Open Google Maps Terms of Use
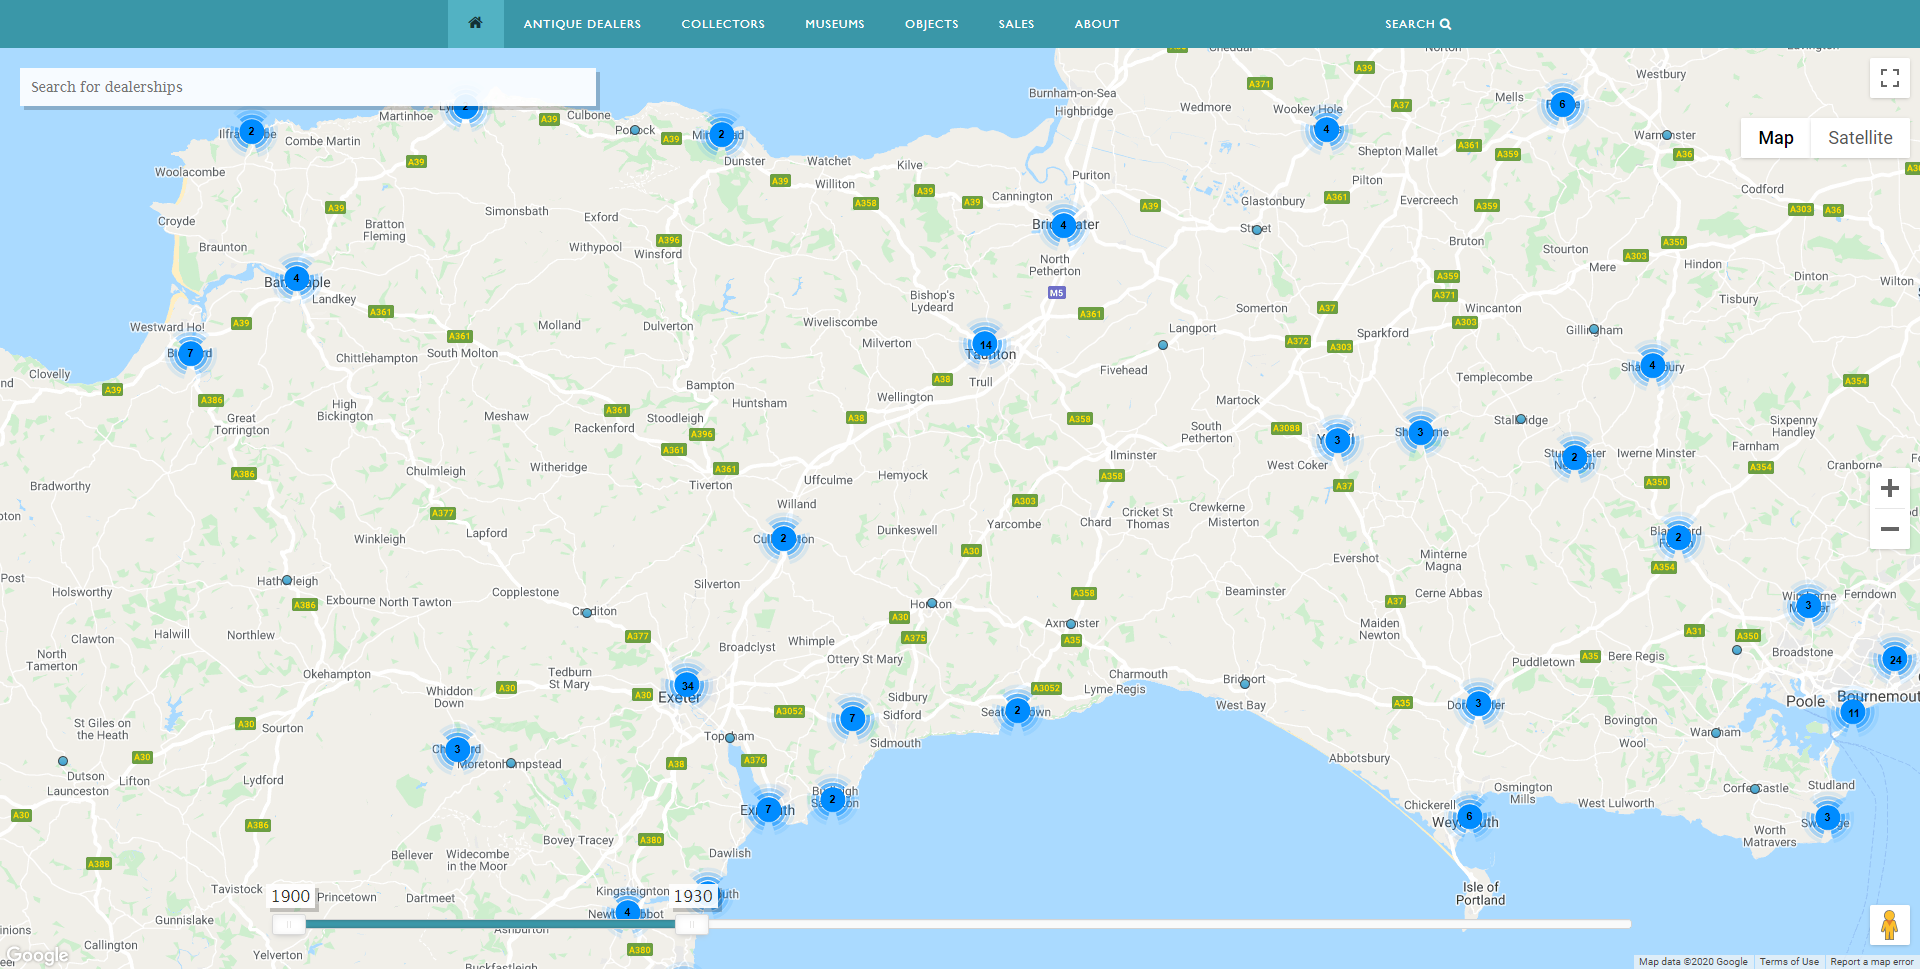 (x=1789, y=962)
